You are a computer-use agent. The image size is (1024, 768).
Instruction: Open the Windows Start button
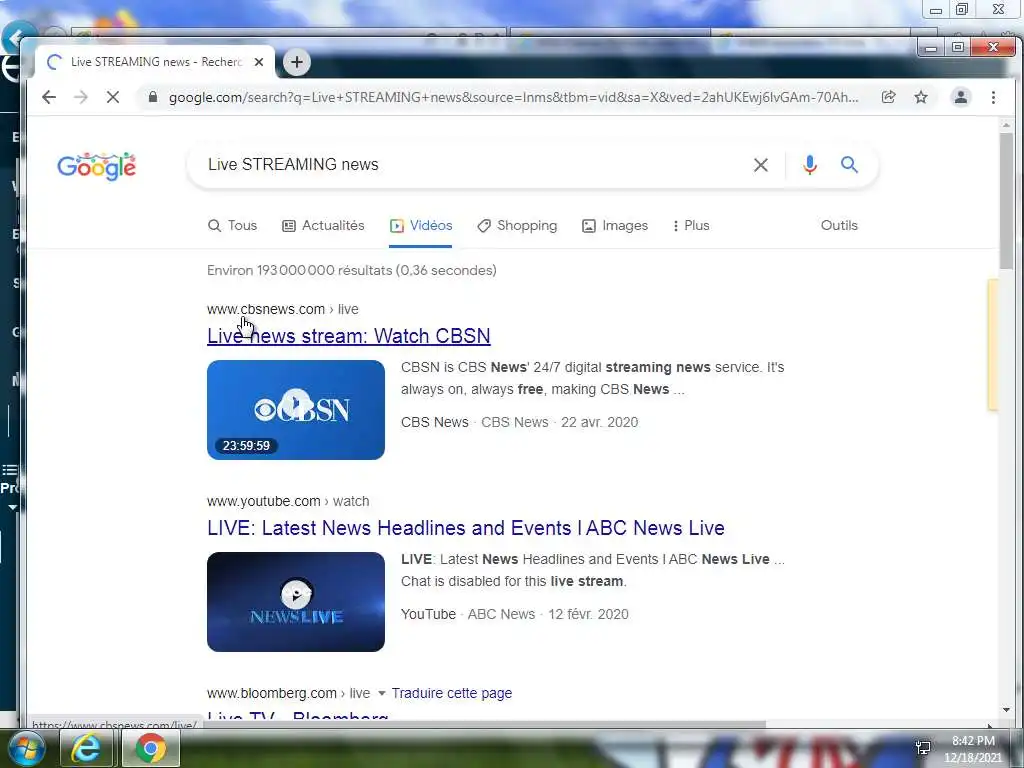tap(27, 748)
